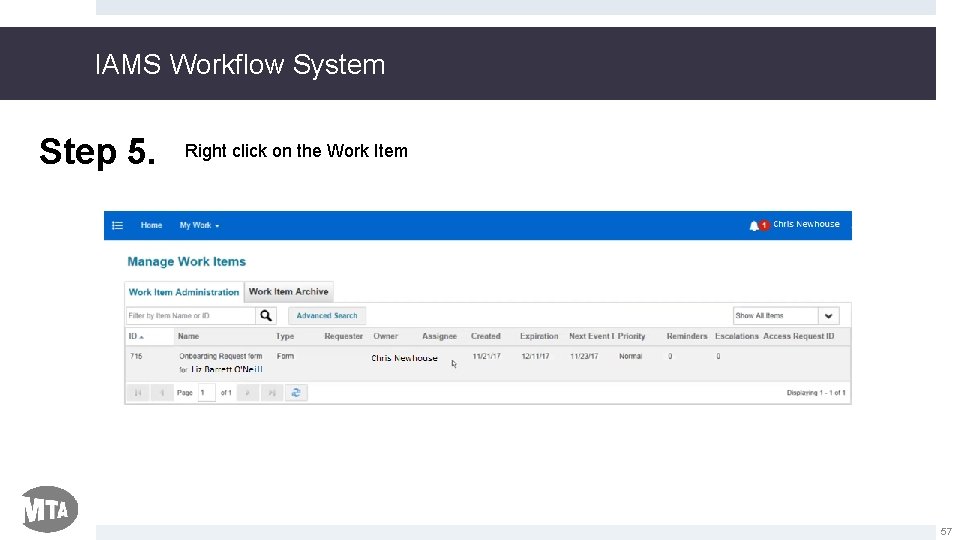Click the Chris Newhouse owner cell
The width and height of the screenshot is (960, 540).
[404, 358]
